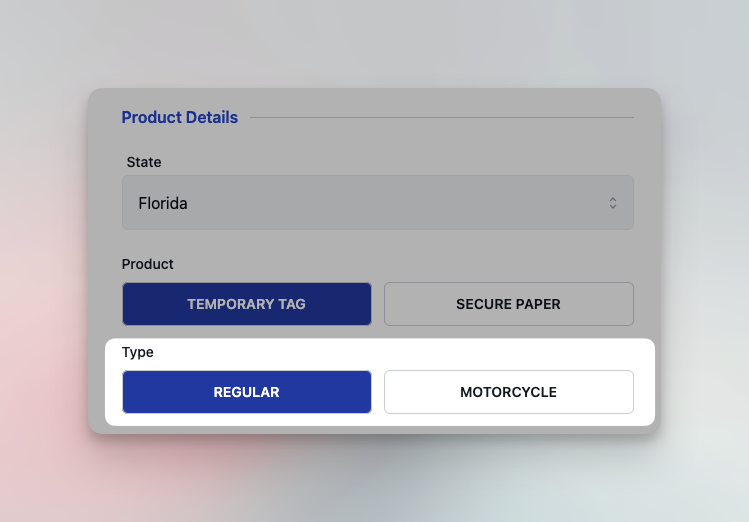This screenshot has height=522, width=749.
Task: Choose the Secure Paper product option
Action: coord(508,304)
